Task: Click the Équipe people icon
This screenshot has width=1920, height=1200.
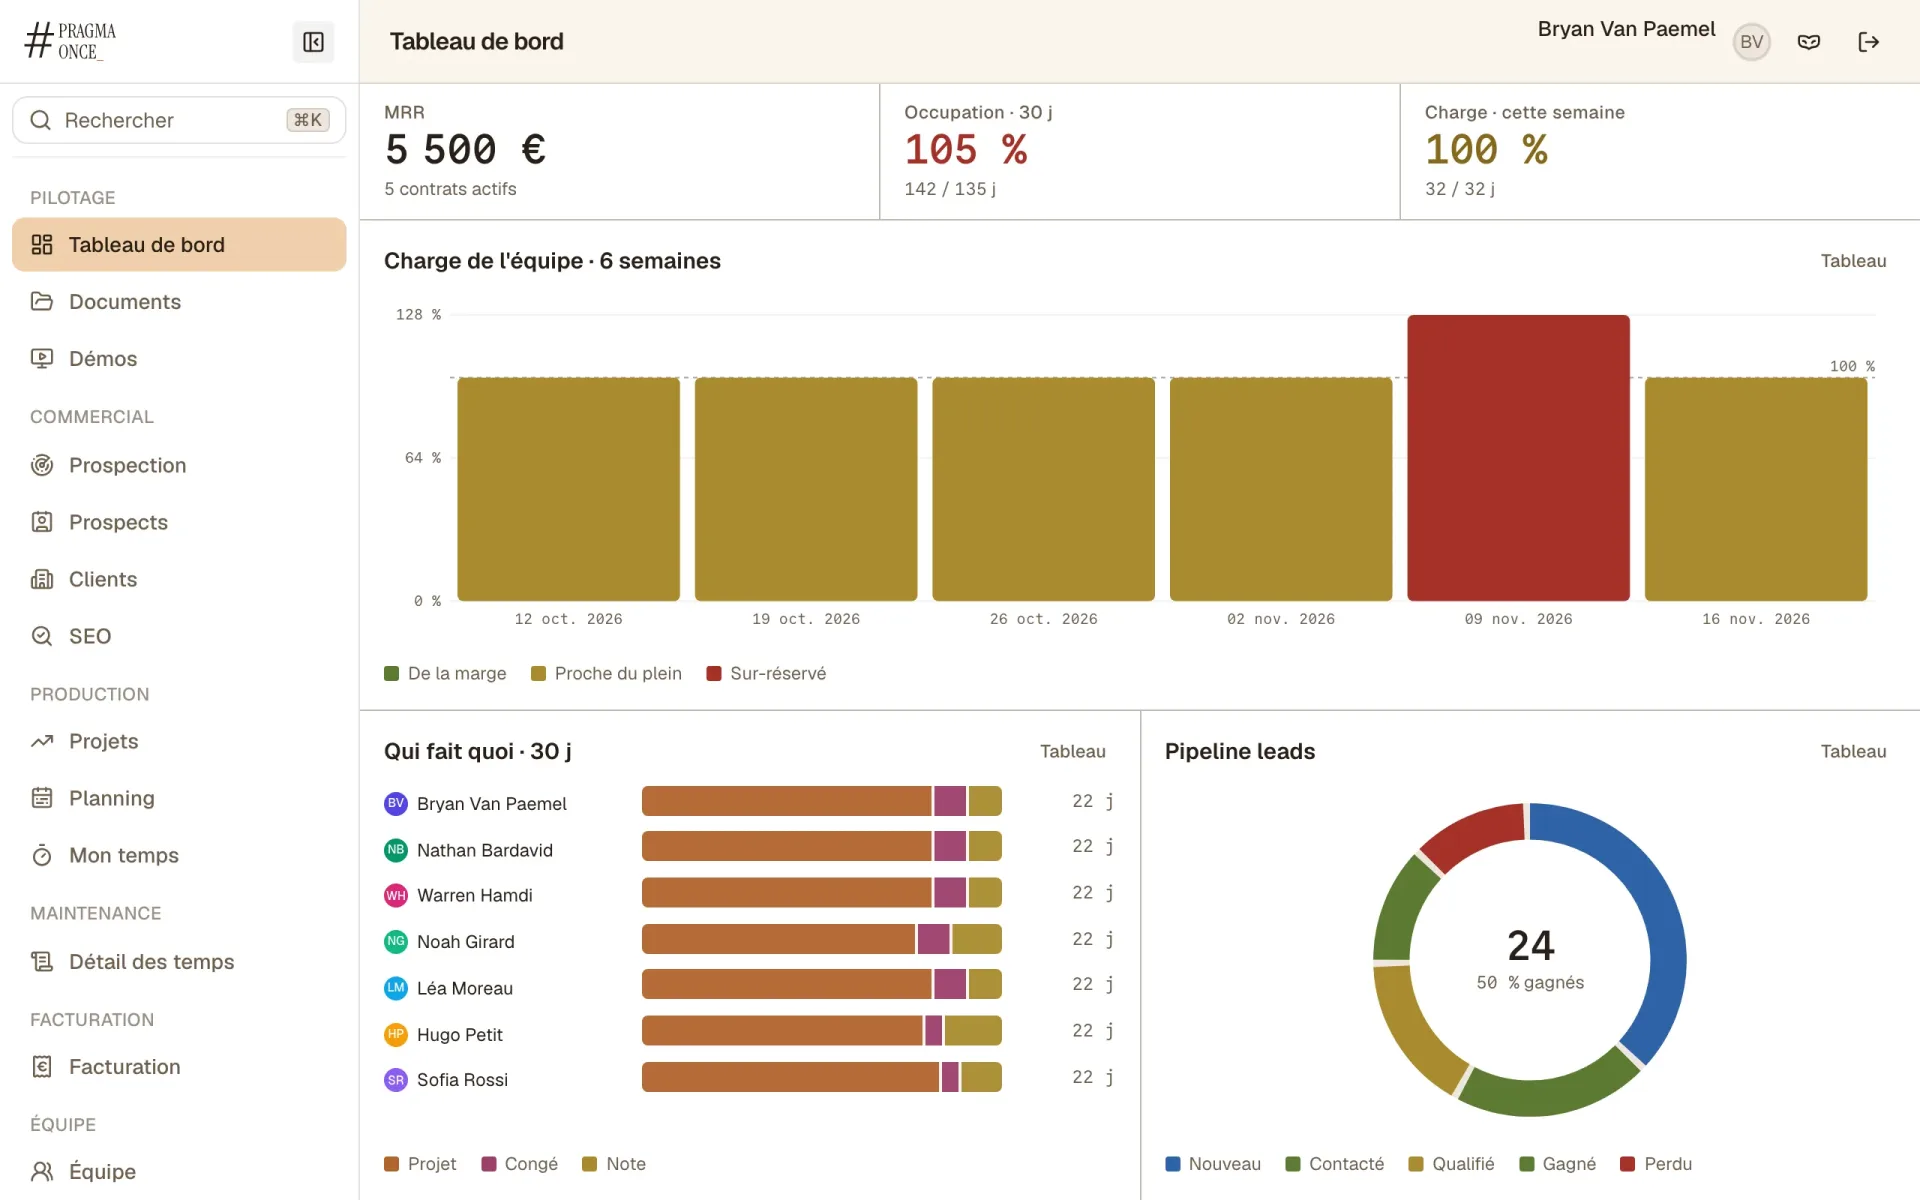Action: [42, 1171]
